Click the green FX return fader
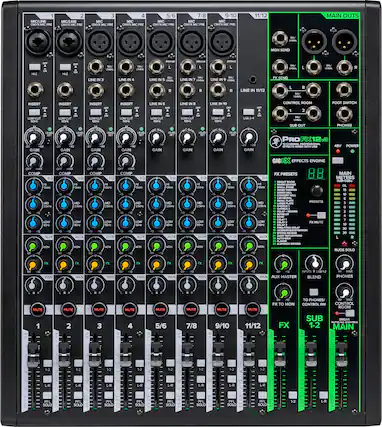The height and width of the screenshot is (427, 382). point(280,354)
